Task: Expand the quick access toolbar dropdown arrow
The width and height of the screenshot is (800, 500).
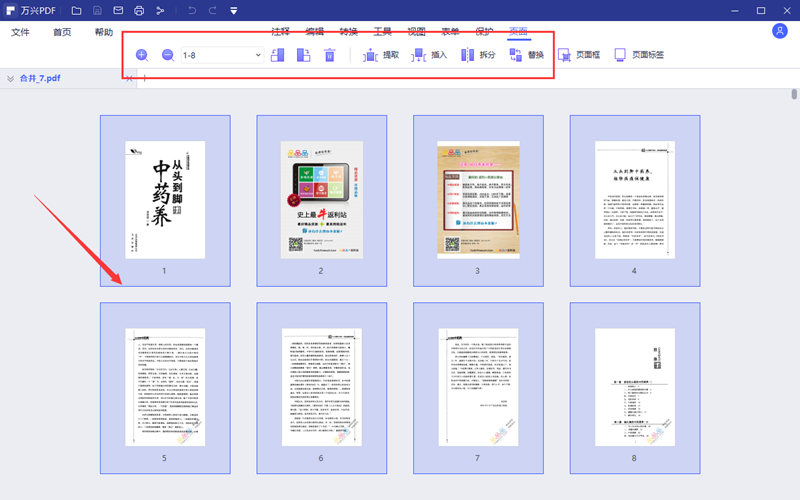Action: tap(234, 11)
